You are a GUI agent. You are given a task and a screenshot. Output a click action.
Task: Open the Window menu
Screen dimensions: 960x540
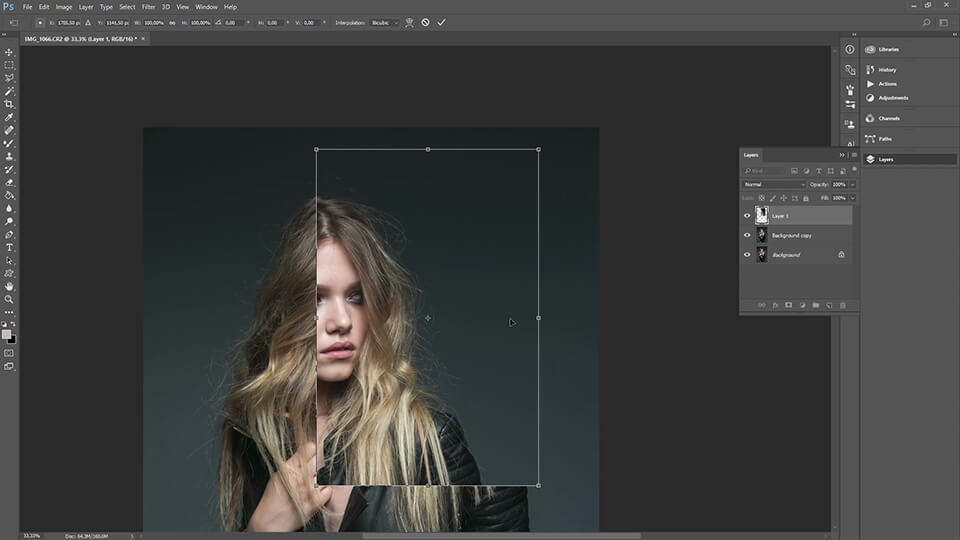coord(206,7)
